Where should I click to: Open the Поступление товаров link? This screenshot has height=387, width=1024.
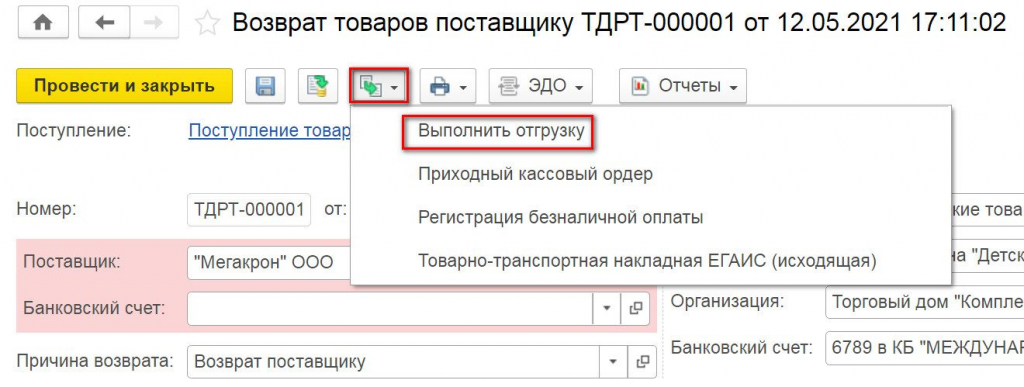click(x=270, y=131)
